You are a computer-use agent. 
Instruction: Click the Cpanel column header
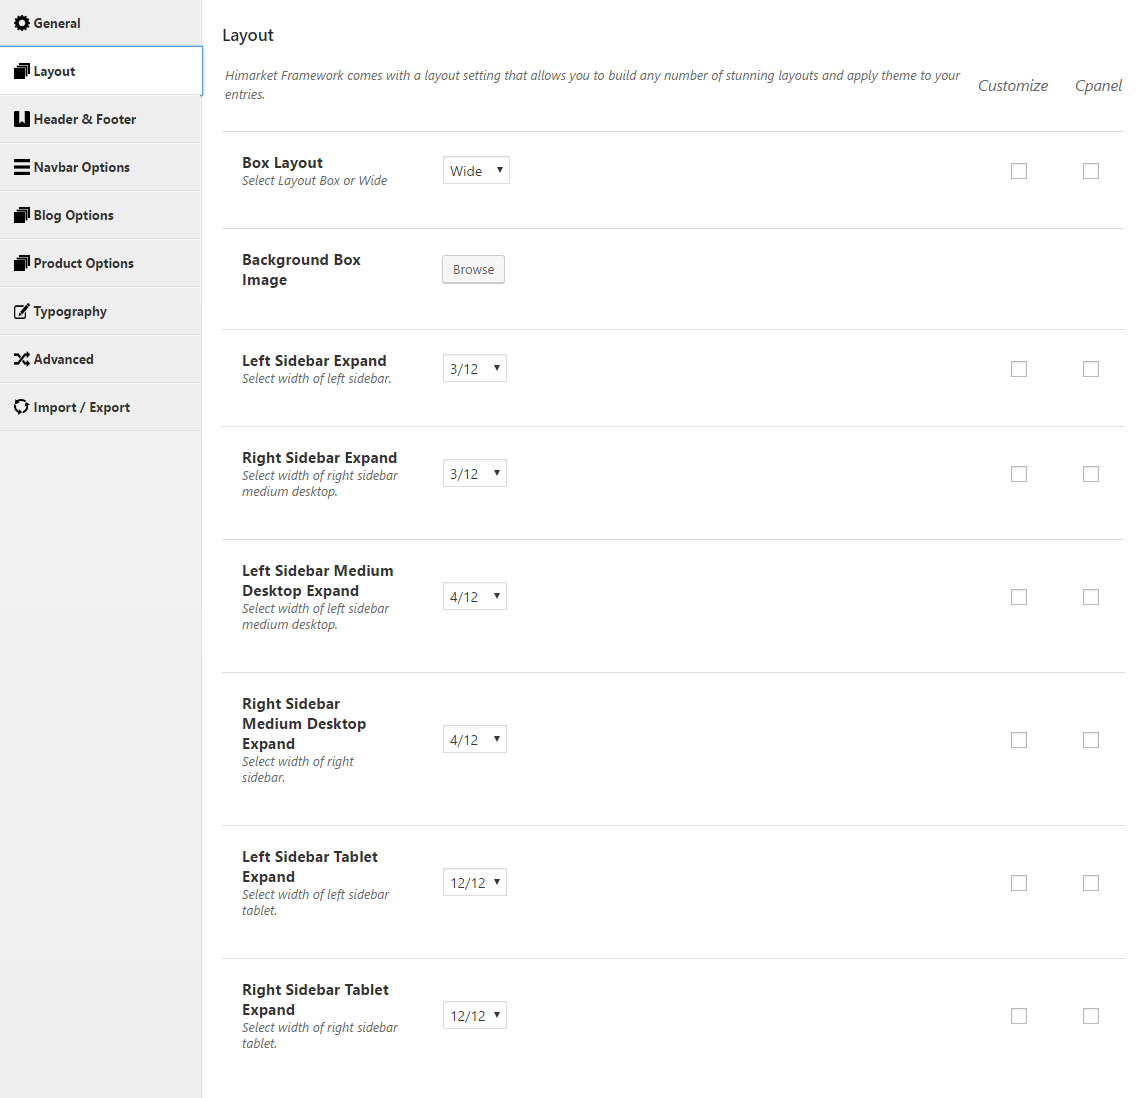[1098, 86]
